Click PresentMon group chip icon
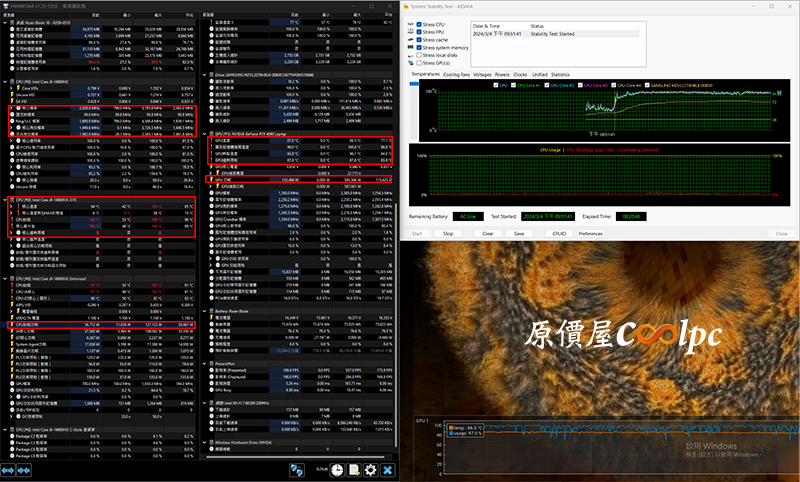Screen dimensions: 800x482 click(211, 364)
